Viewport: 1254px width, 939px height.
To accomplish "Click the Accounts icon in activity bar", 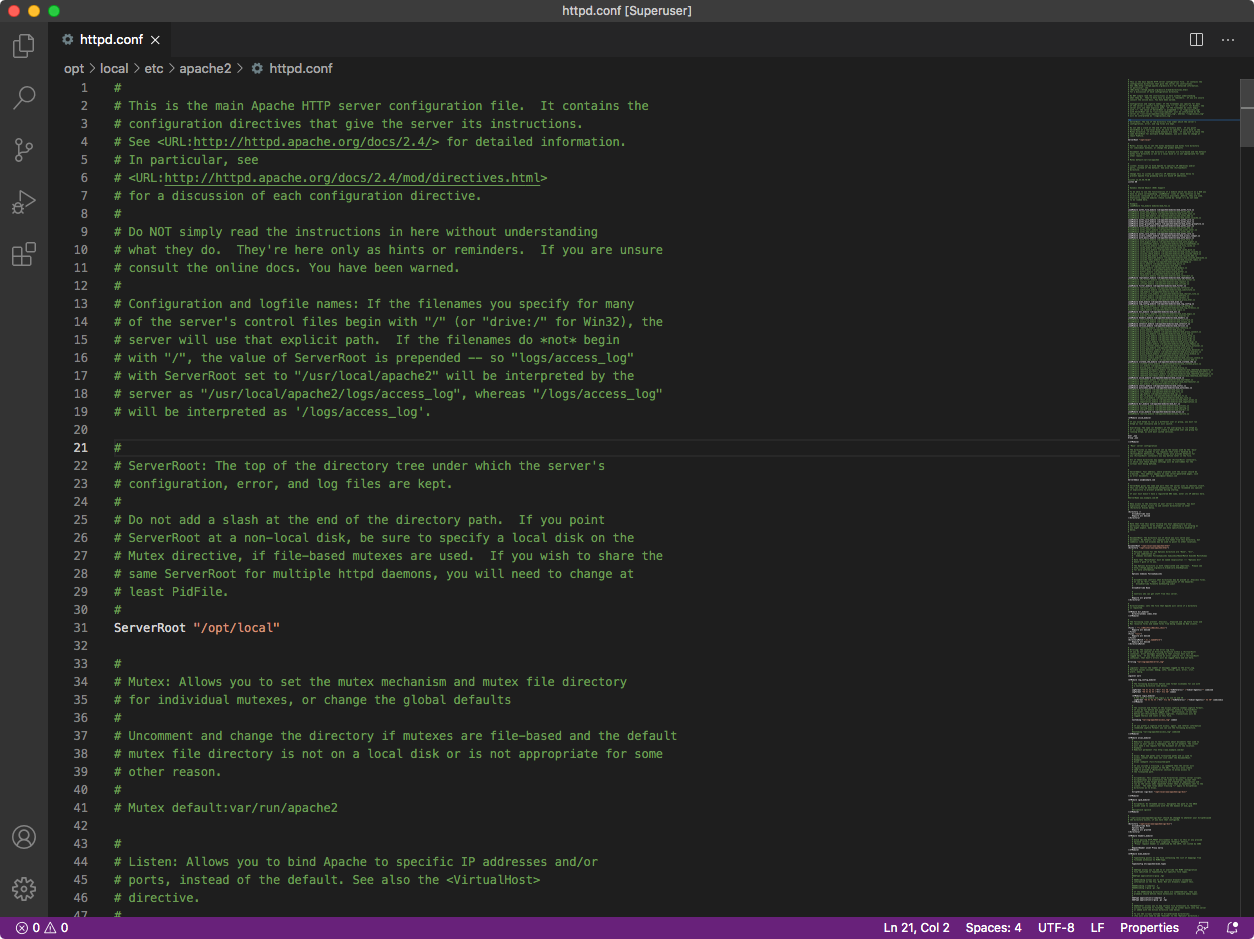I will 23,837.
